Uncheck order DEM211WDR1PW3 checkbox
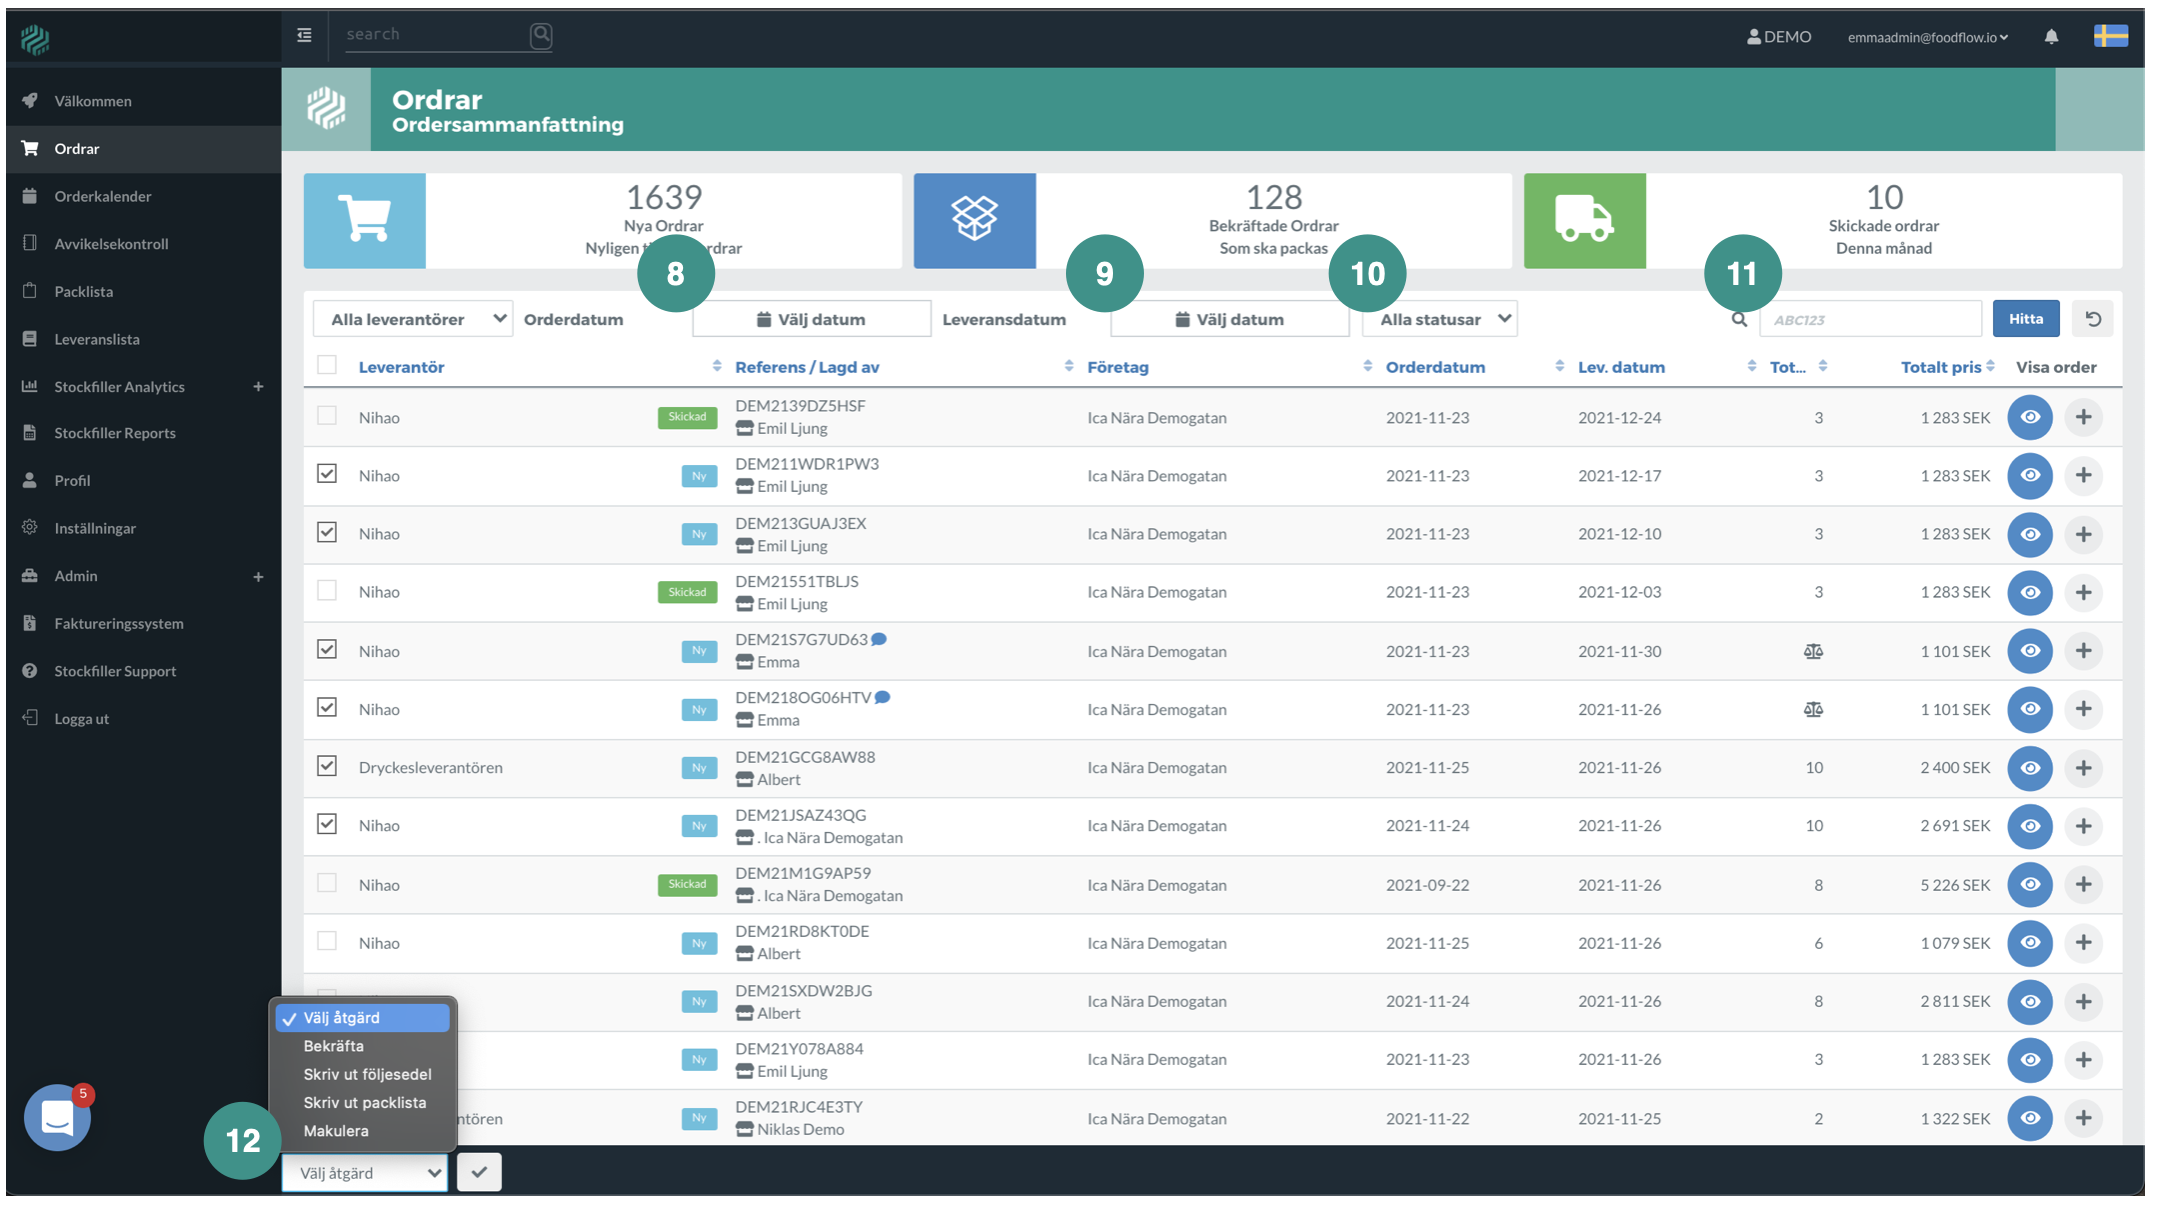This screenshot has width=2158, height=1208. pyautogui.click(x=327, y=474)
